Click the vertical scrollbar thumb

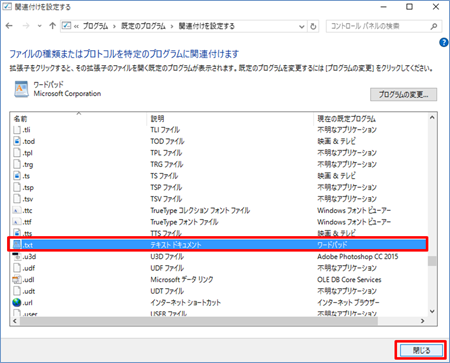[x=432, y=261]
